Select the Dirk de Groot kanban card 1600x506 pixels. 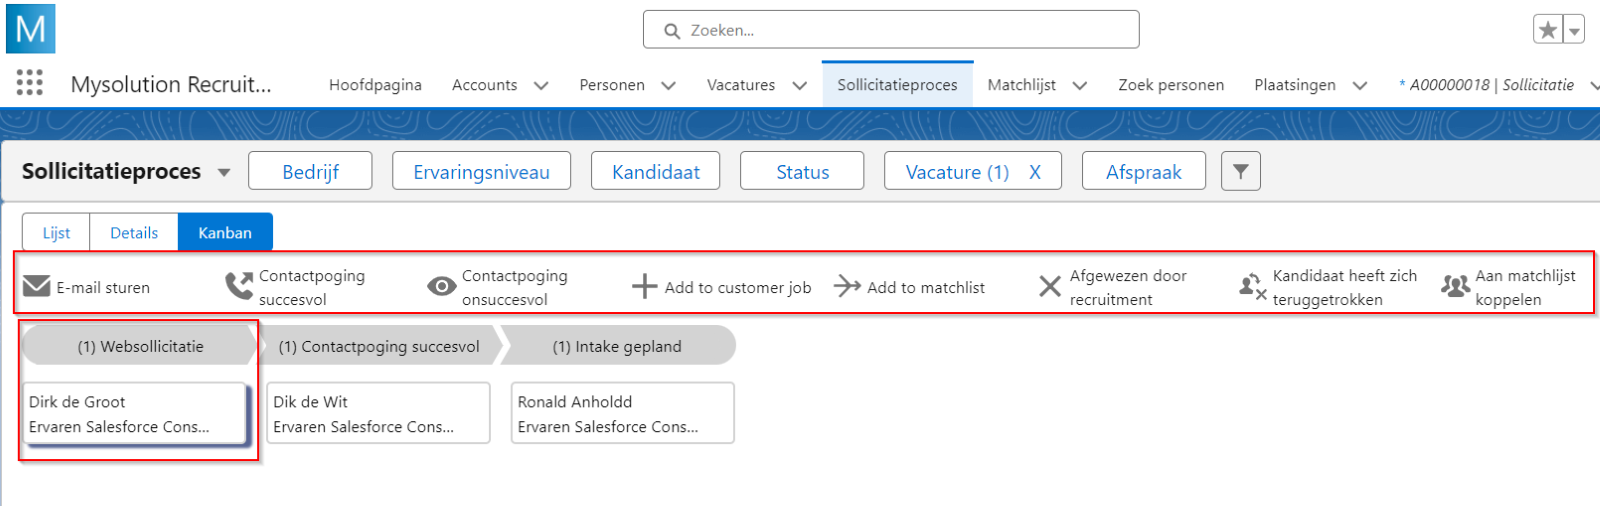pyautogui.click(x=135, y=413)
